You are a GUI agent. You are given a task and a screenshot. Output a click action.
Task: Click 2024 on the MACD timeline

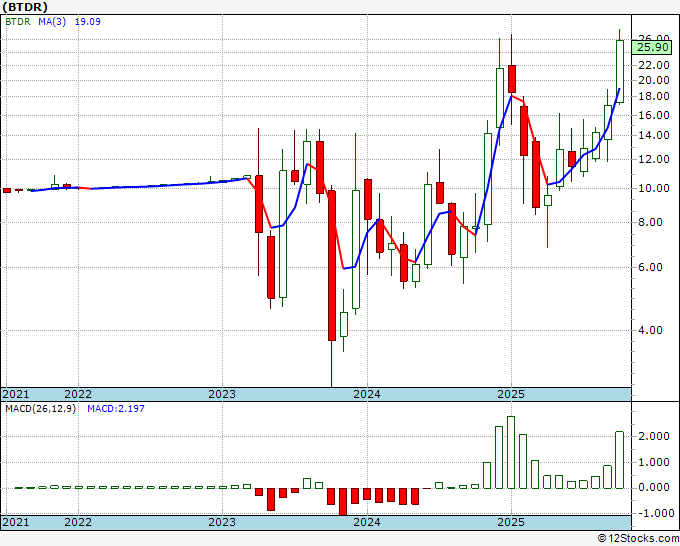[x=367, y=522]
